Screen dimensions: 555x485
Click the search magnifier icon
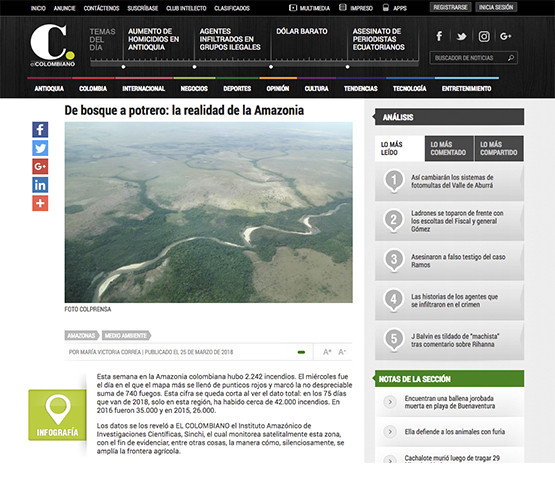pos(511,58)
